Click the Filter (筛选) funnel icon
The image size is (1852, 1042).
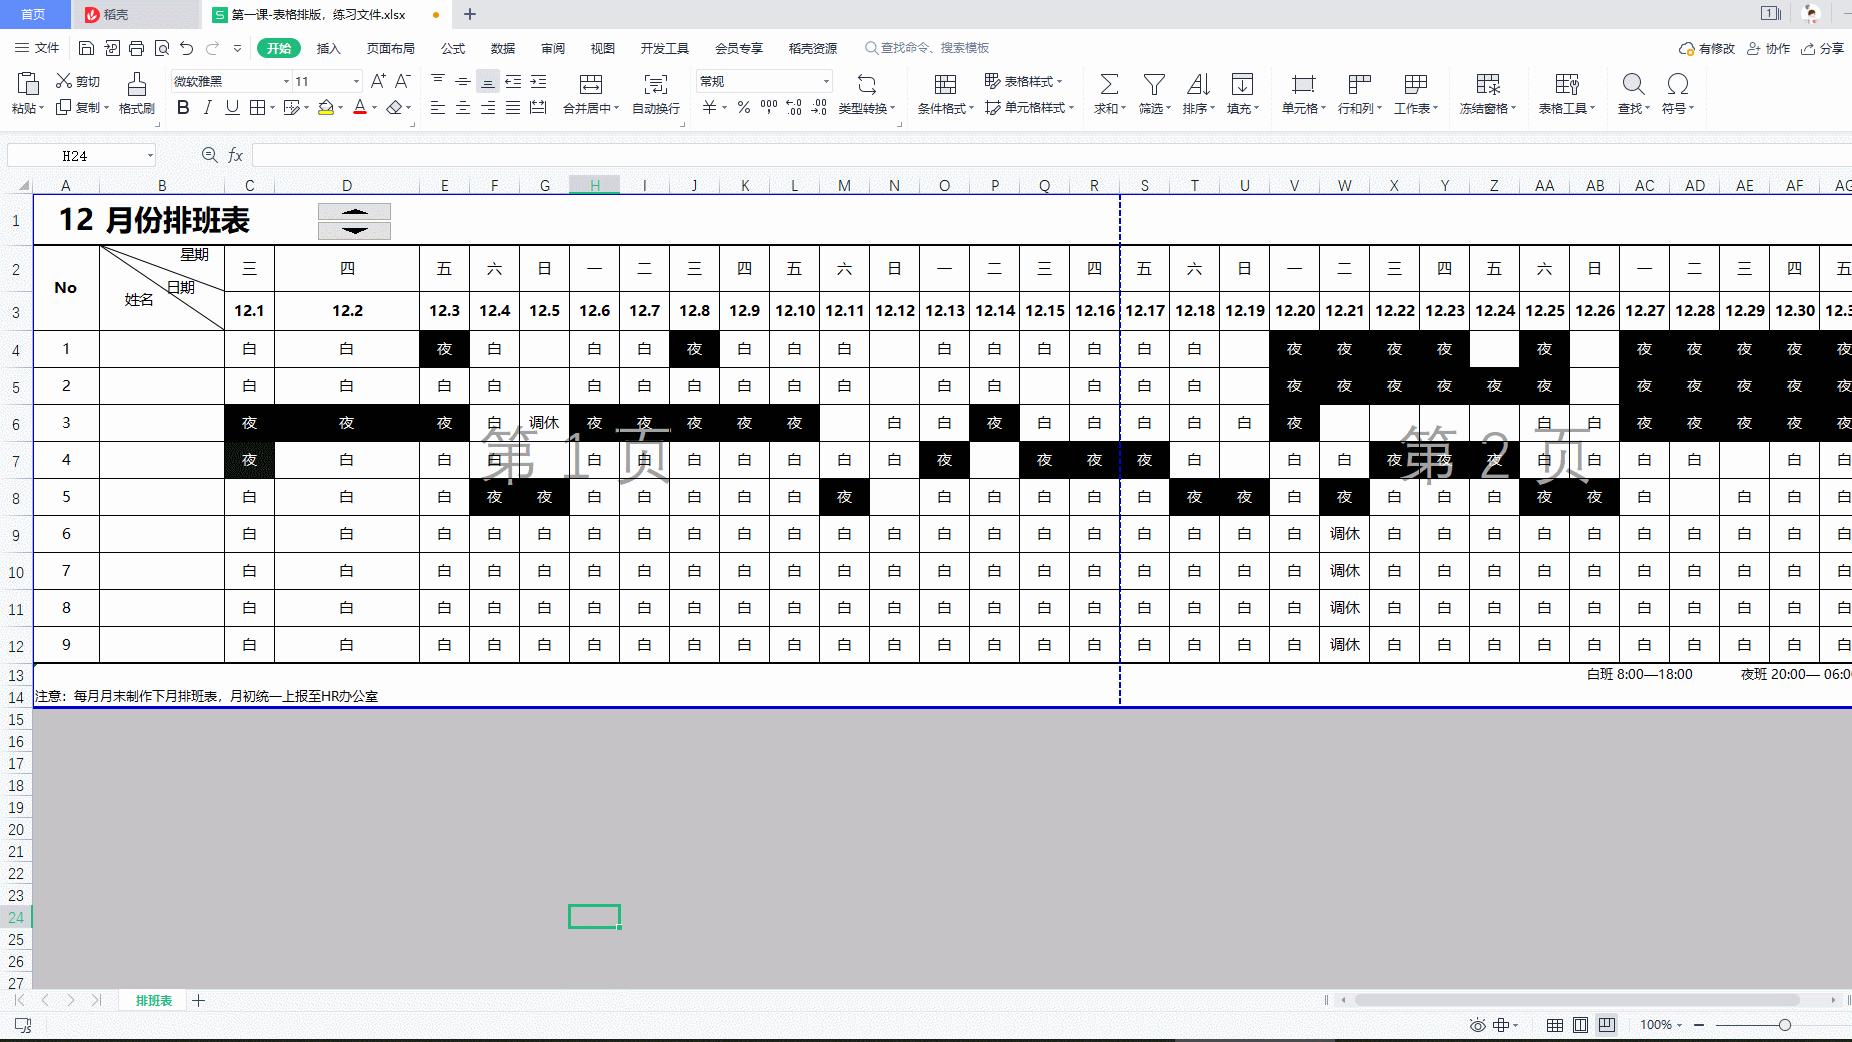pos(1154,84)
